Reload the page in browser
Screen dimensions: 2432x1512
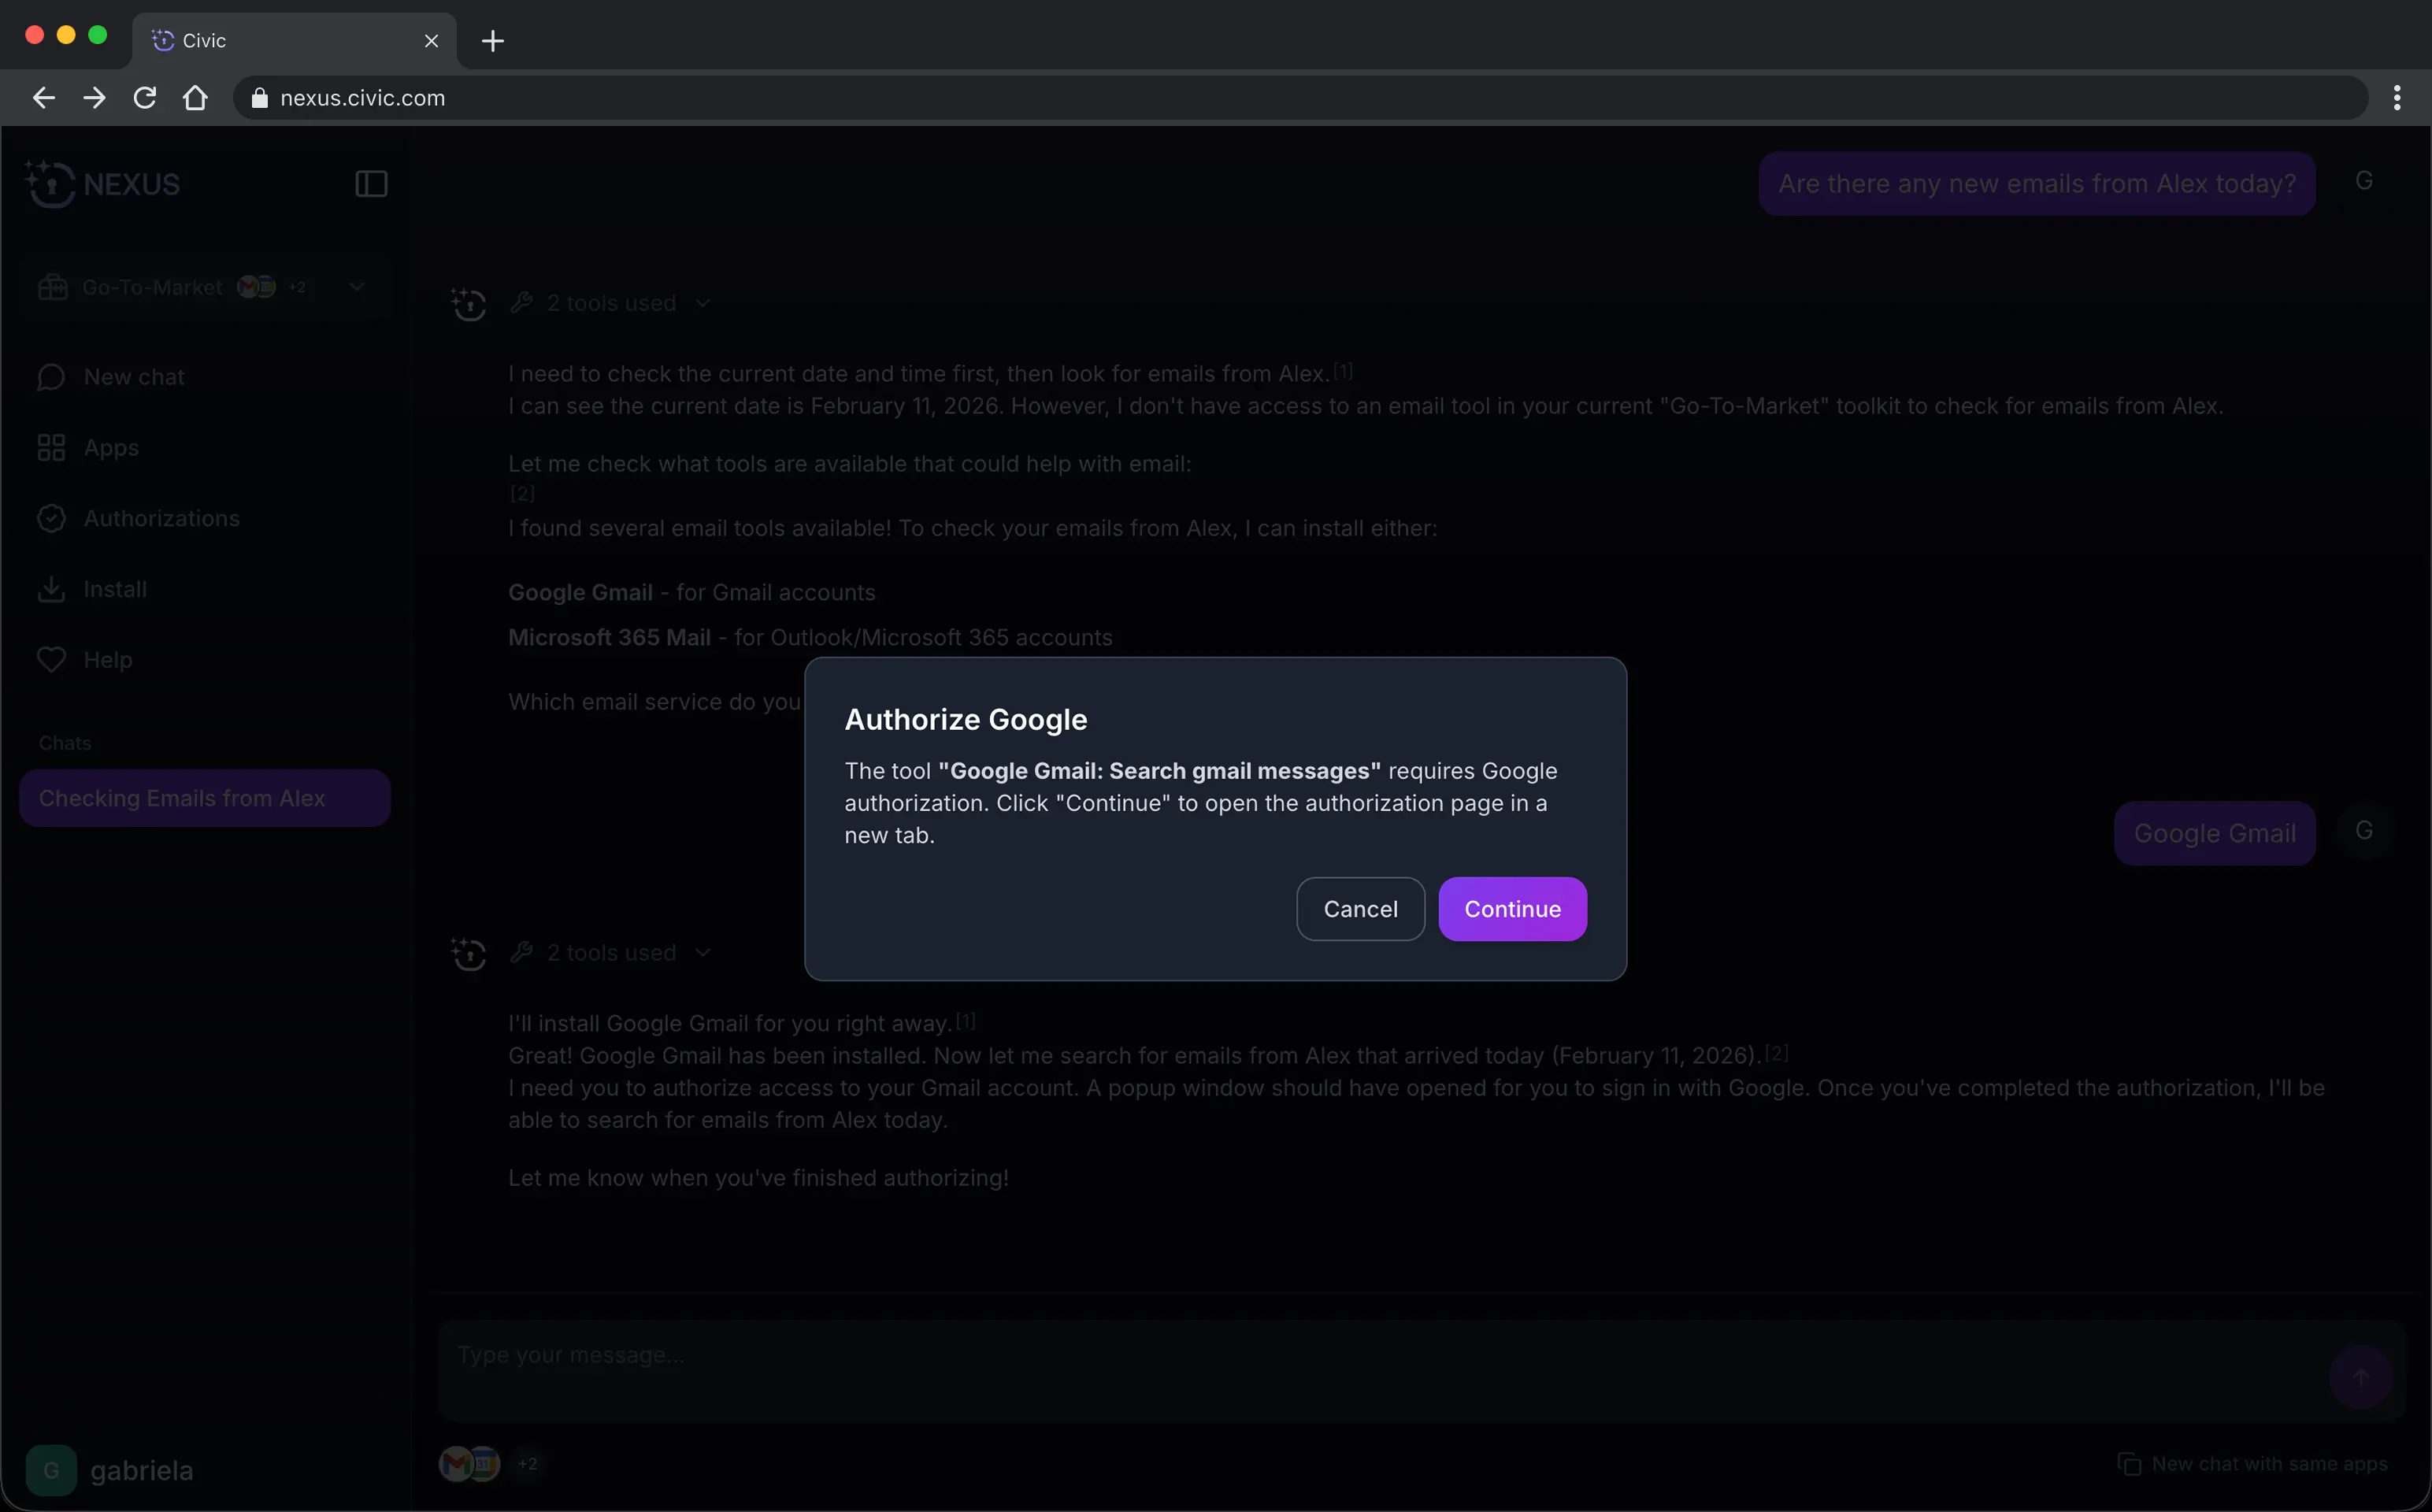[145, 98]
